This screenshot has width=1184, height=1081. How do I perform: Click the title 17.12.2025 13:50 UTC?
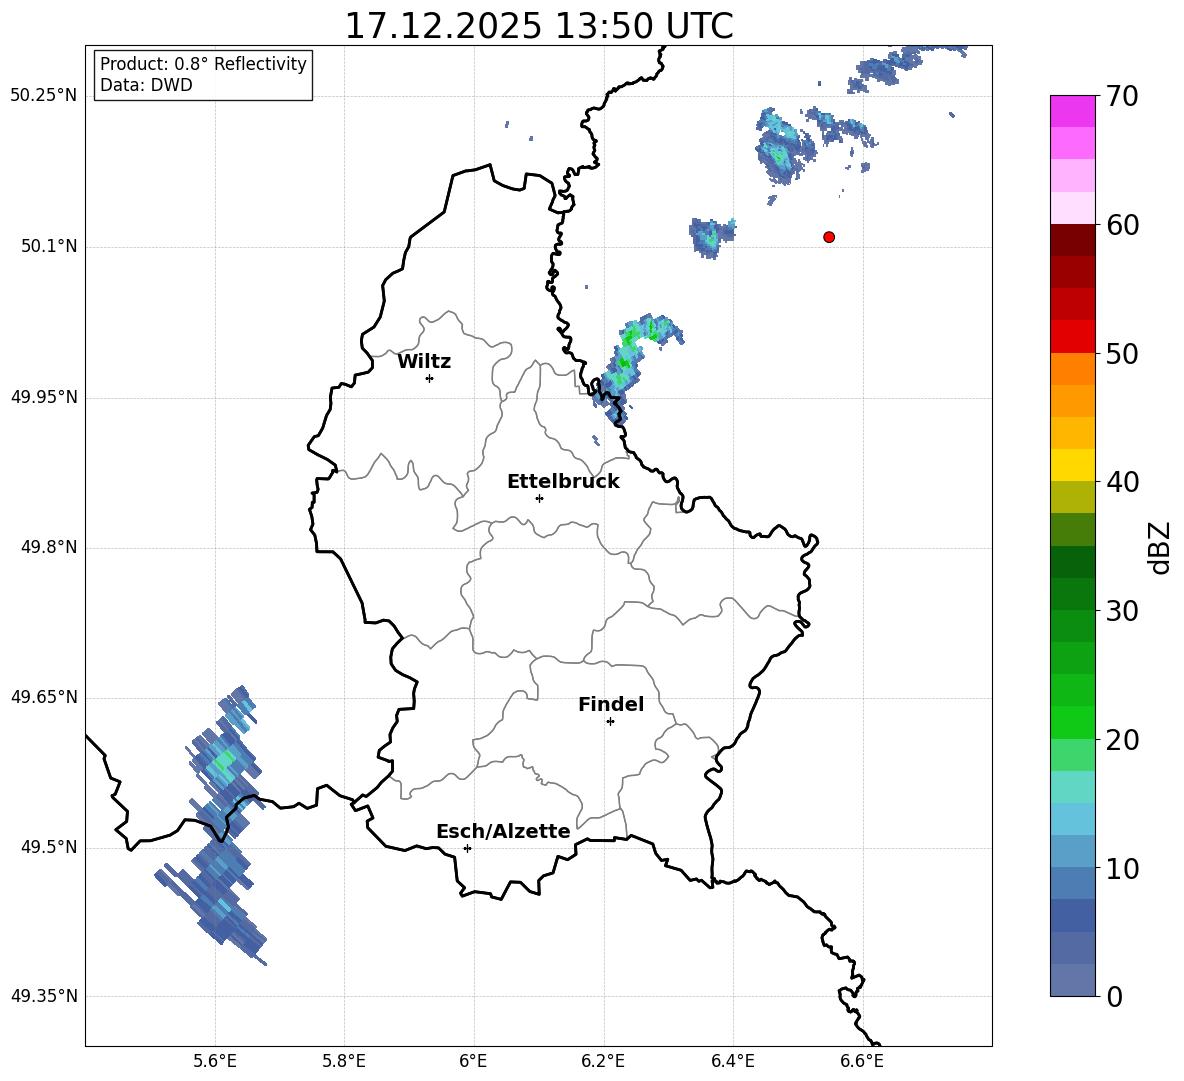[539, 26]
